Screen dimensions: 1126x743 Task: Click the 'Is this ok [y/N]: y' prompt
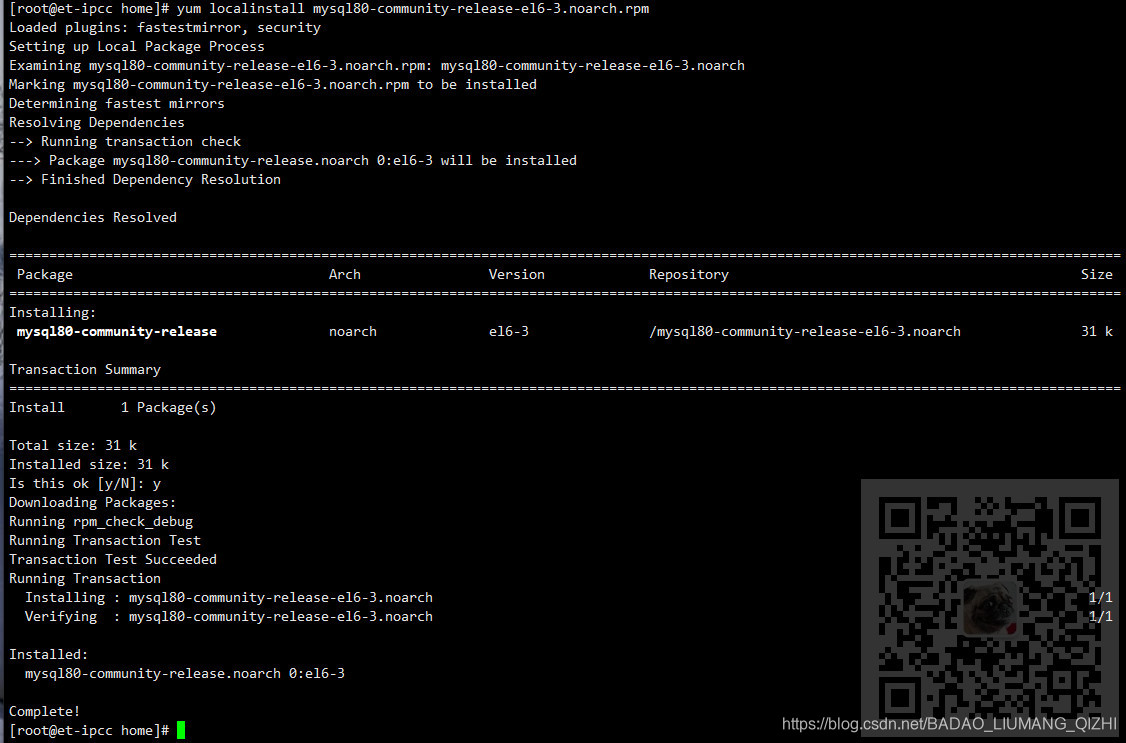(x=85, y=483)
